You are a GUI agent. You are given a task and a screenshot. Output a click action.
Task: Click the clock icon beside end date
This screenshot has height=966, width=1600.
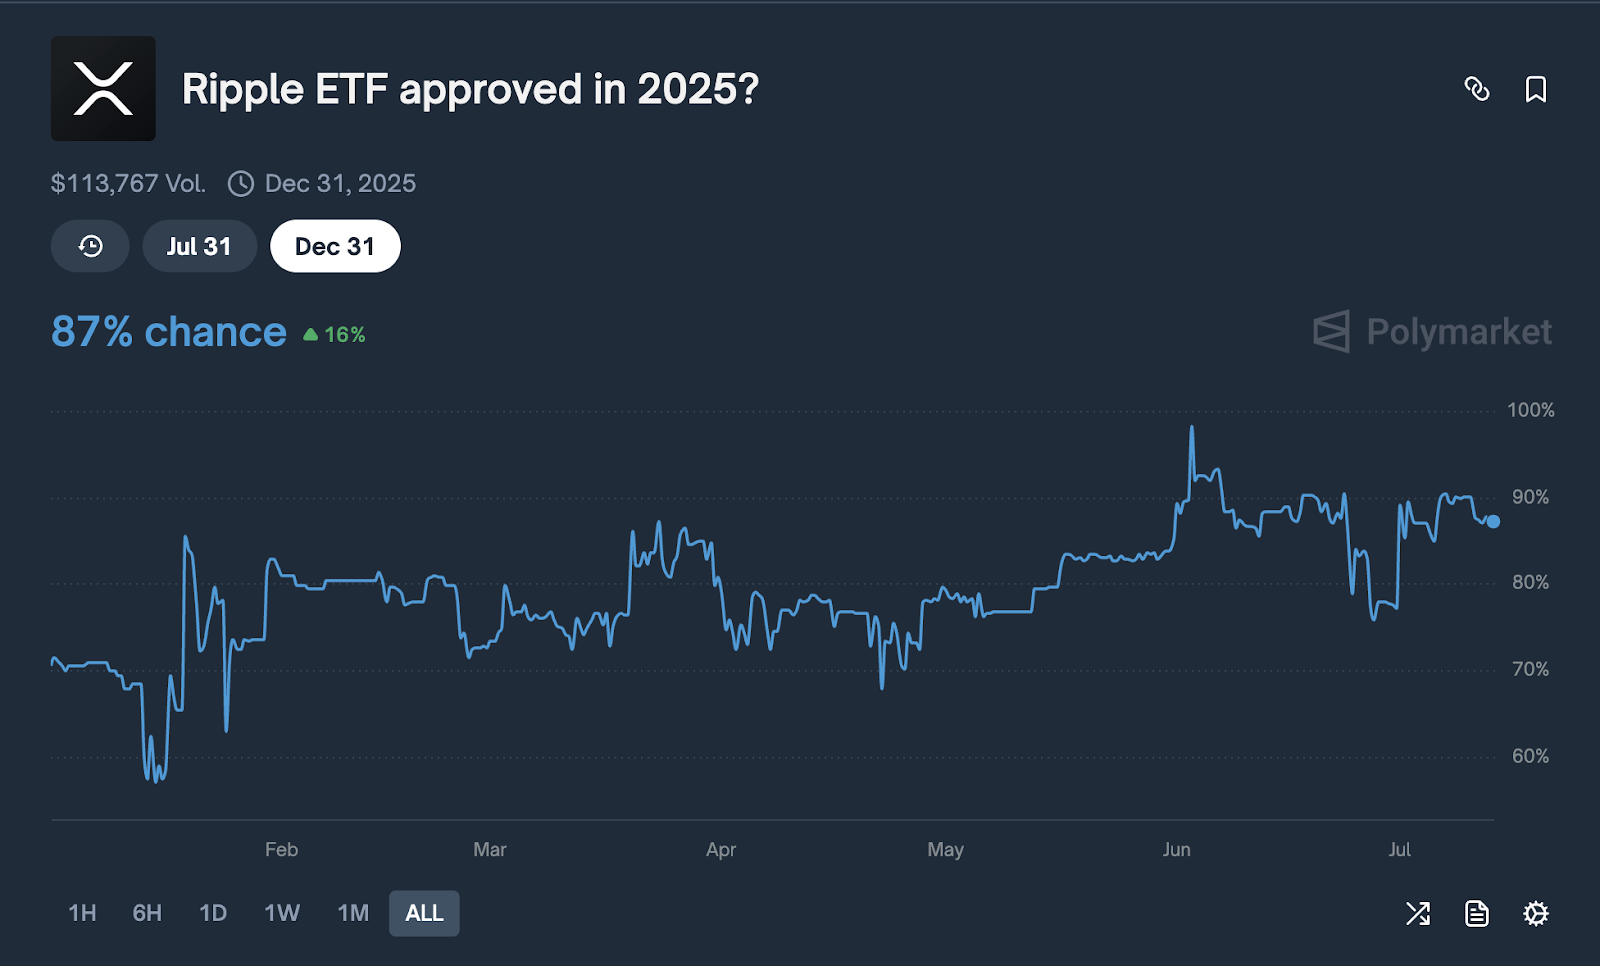pyautogui.click(x=241, y=184)
